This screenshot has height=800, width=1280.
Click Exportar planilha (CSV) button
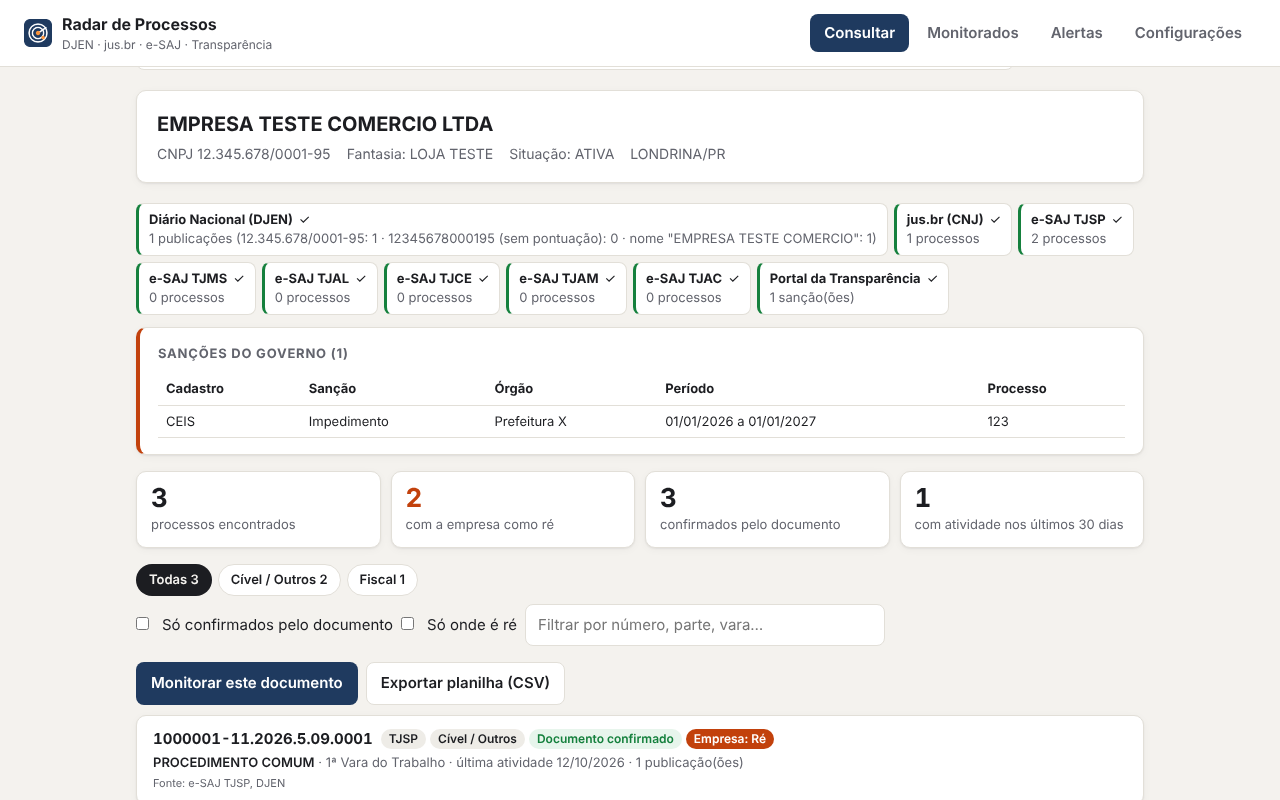click(x=465, y=683)
